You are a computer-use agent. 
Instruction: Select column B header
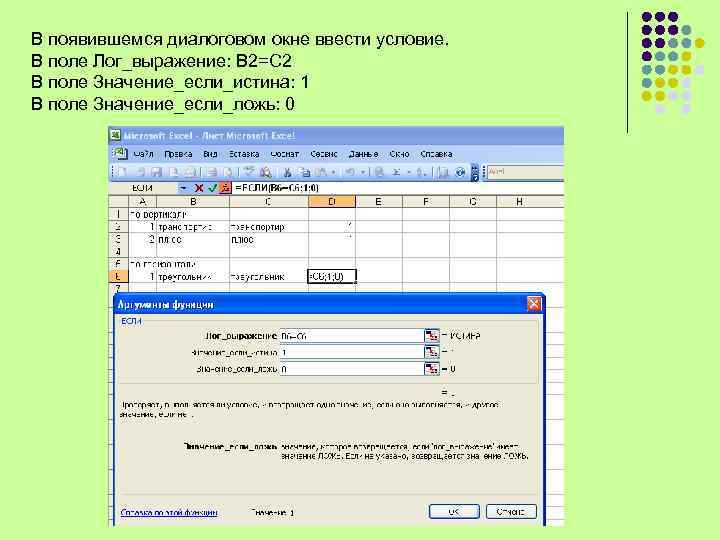193,201
